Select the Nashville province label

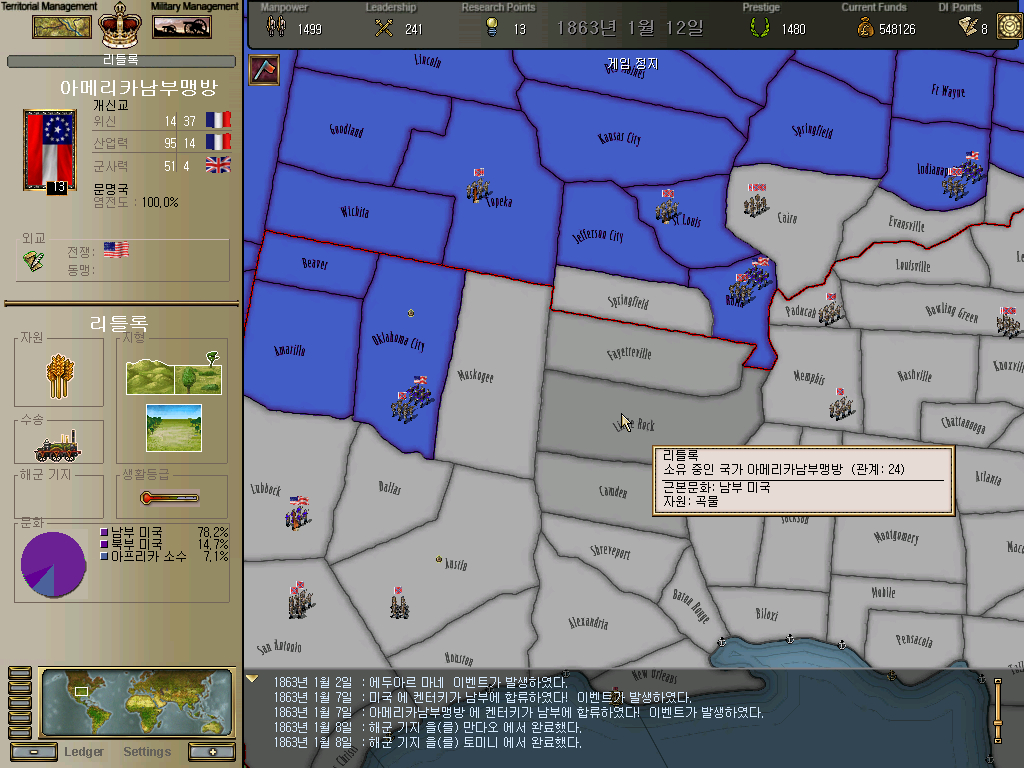coord(914,375)
